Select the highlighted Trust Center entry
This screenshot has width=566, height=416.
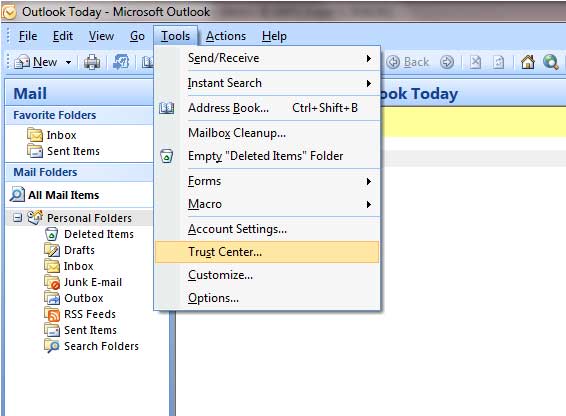tap(267, 252)
